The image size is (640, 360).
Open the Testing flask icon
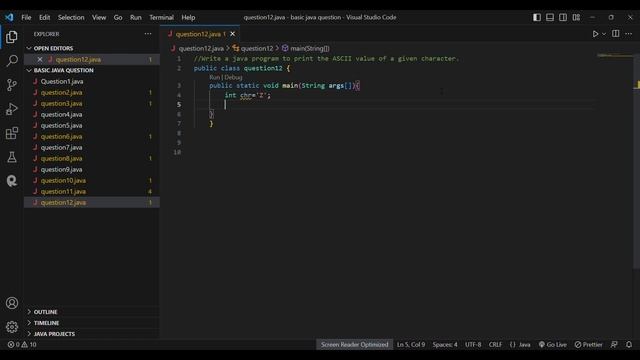pyautogui.click(x=12, y=157)
